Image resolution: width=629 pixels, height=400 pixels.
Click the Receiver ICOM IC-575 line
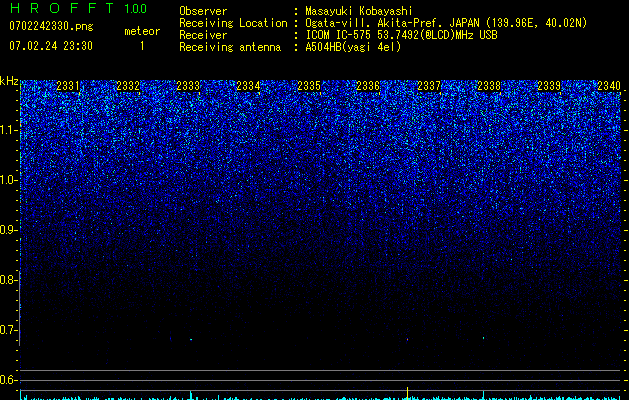(x=401, y=35)
